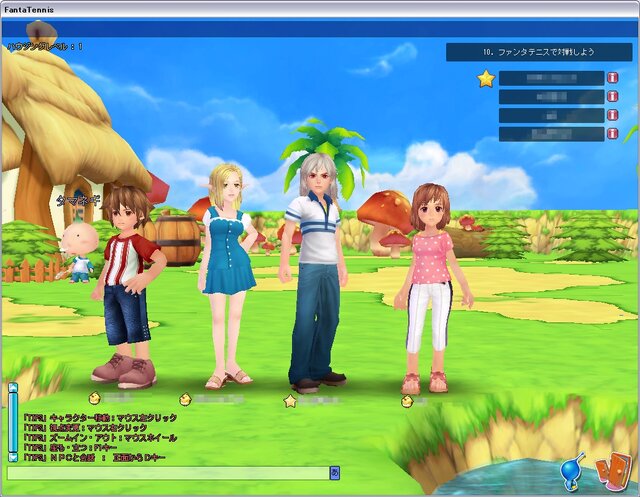This screenshot has width=640, height=497.
Task: Click the chat log scroll down arrow
Action: [x=13, y=457]
